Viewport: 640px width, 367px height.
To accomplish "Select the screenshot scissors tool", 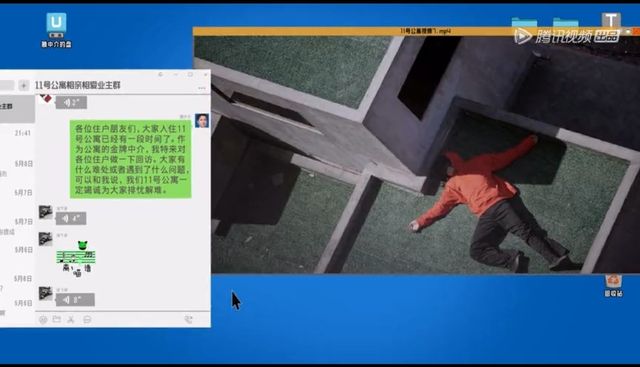I will click(71, 320).
